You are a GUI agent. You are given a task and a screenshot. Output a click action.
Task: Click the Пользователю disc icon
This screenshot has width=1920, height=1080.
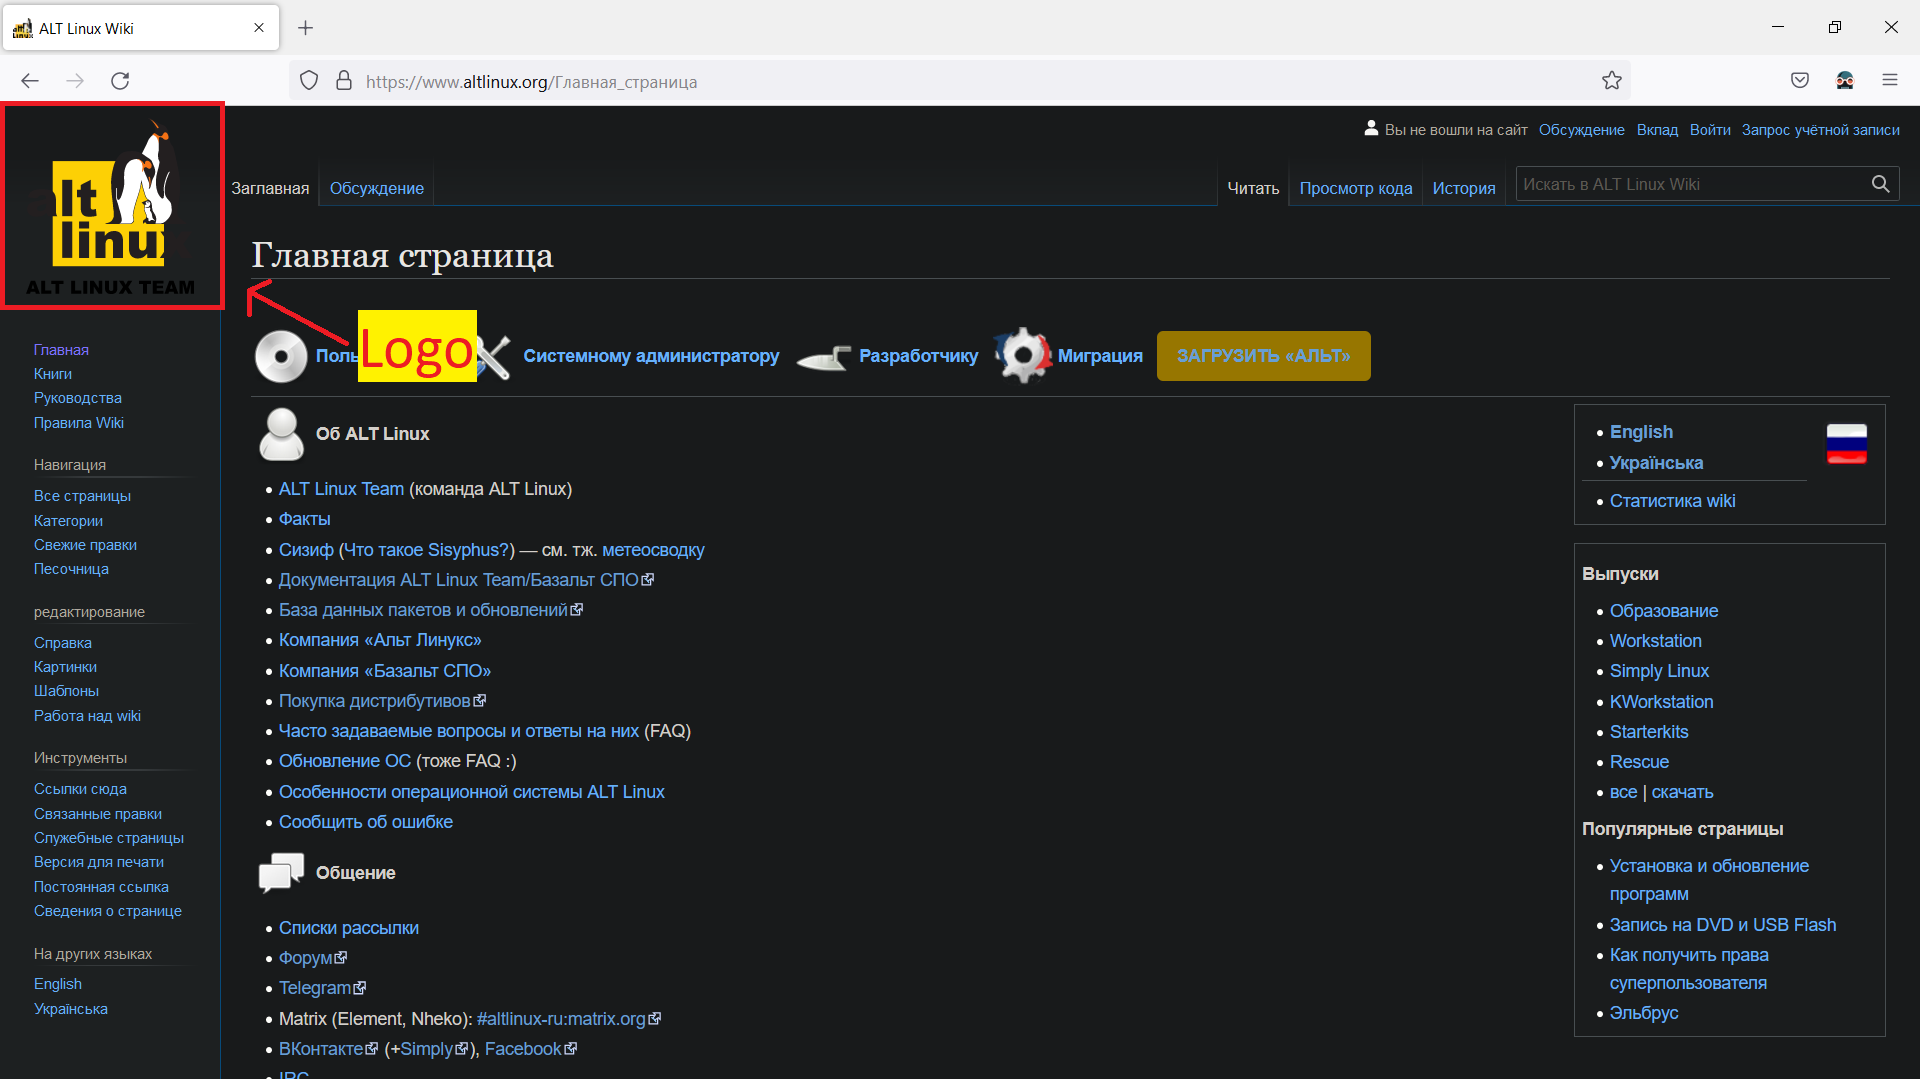(x=280, y=355)
